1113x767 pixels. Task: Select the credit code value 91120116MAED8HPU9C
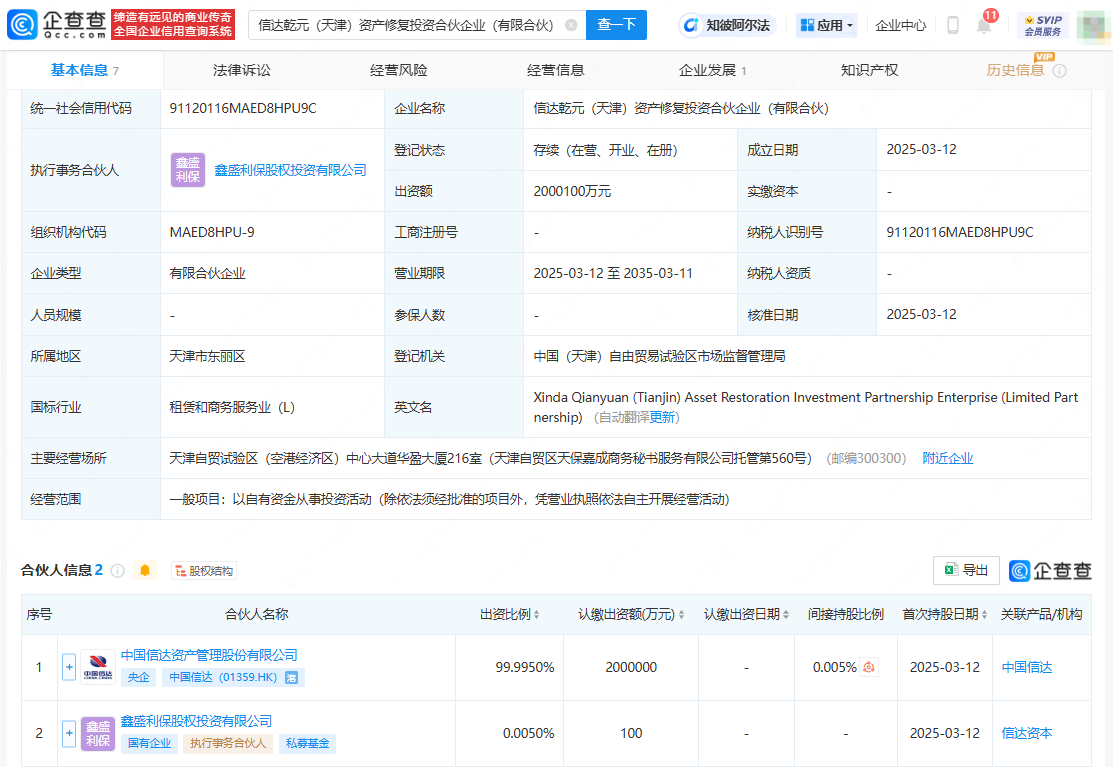(x=243, y=109)
